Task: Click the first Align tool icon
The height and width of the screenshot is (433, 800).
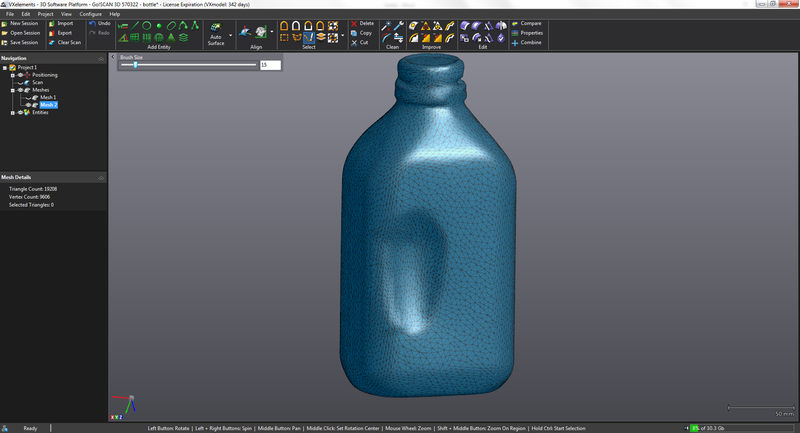Action: (x=245, y=31)
